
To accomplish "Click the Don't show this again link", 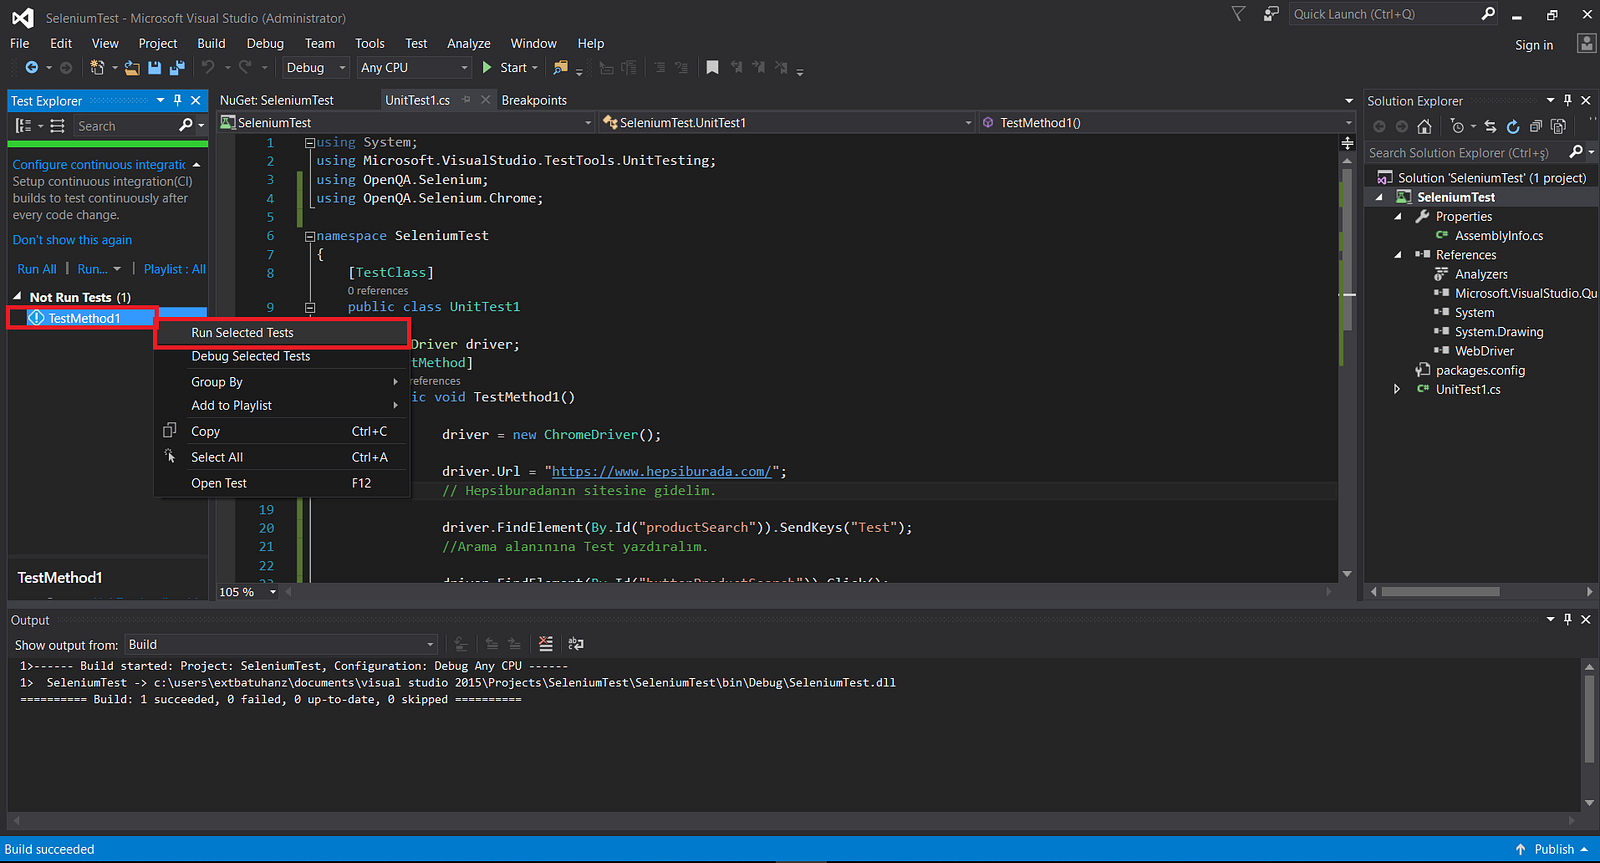I will coord(72,240).
